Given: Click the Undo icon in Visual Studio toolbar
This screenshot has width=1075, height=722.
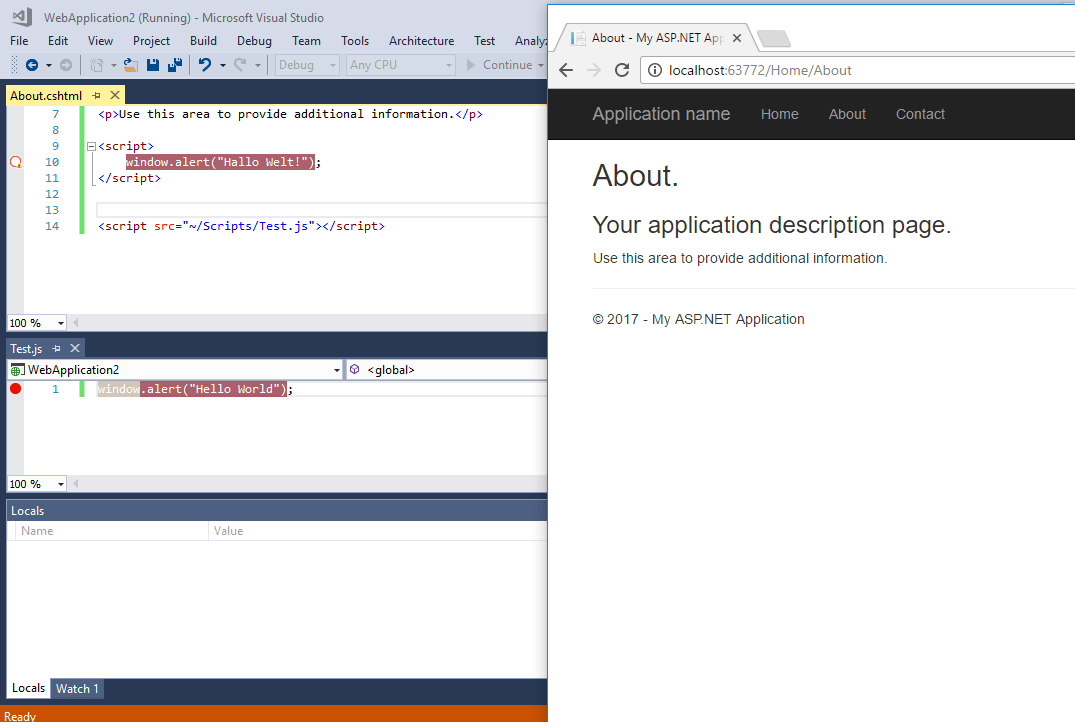Looking at the screenshot, I should tap(205, 64).
